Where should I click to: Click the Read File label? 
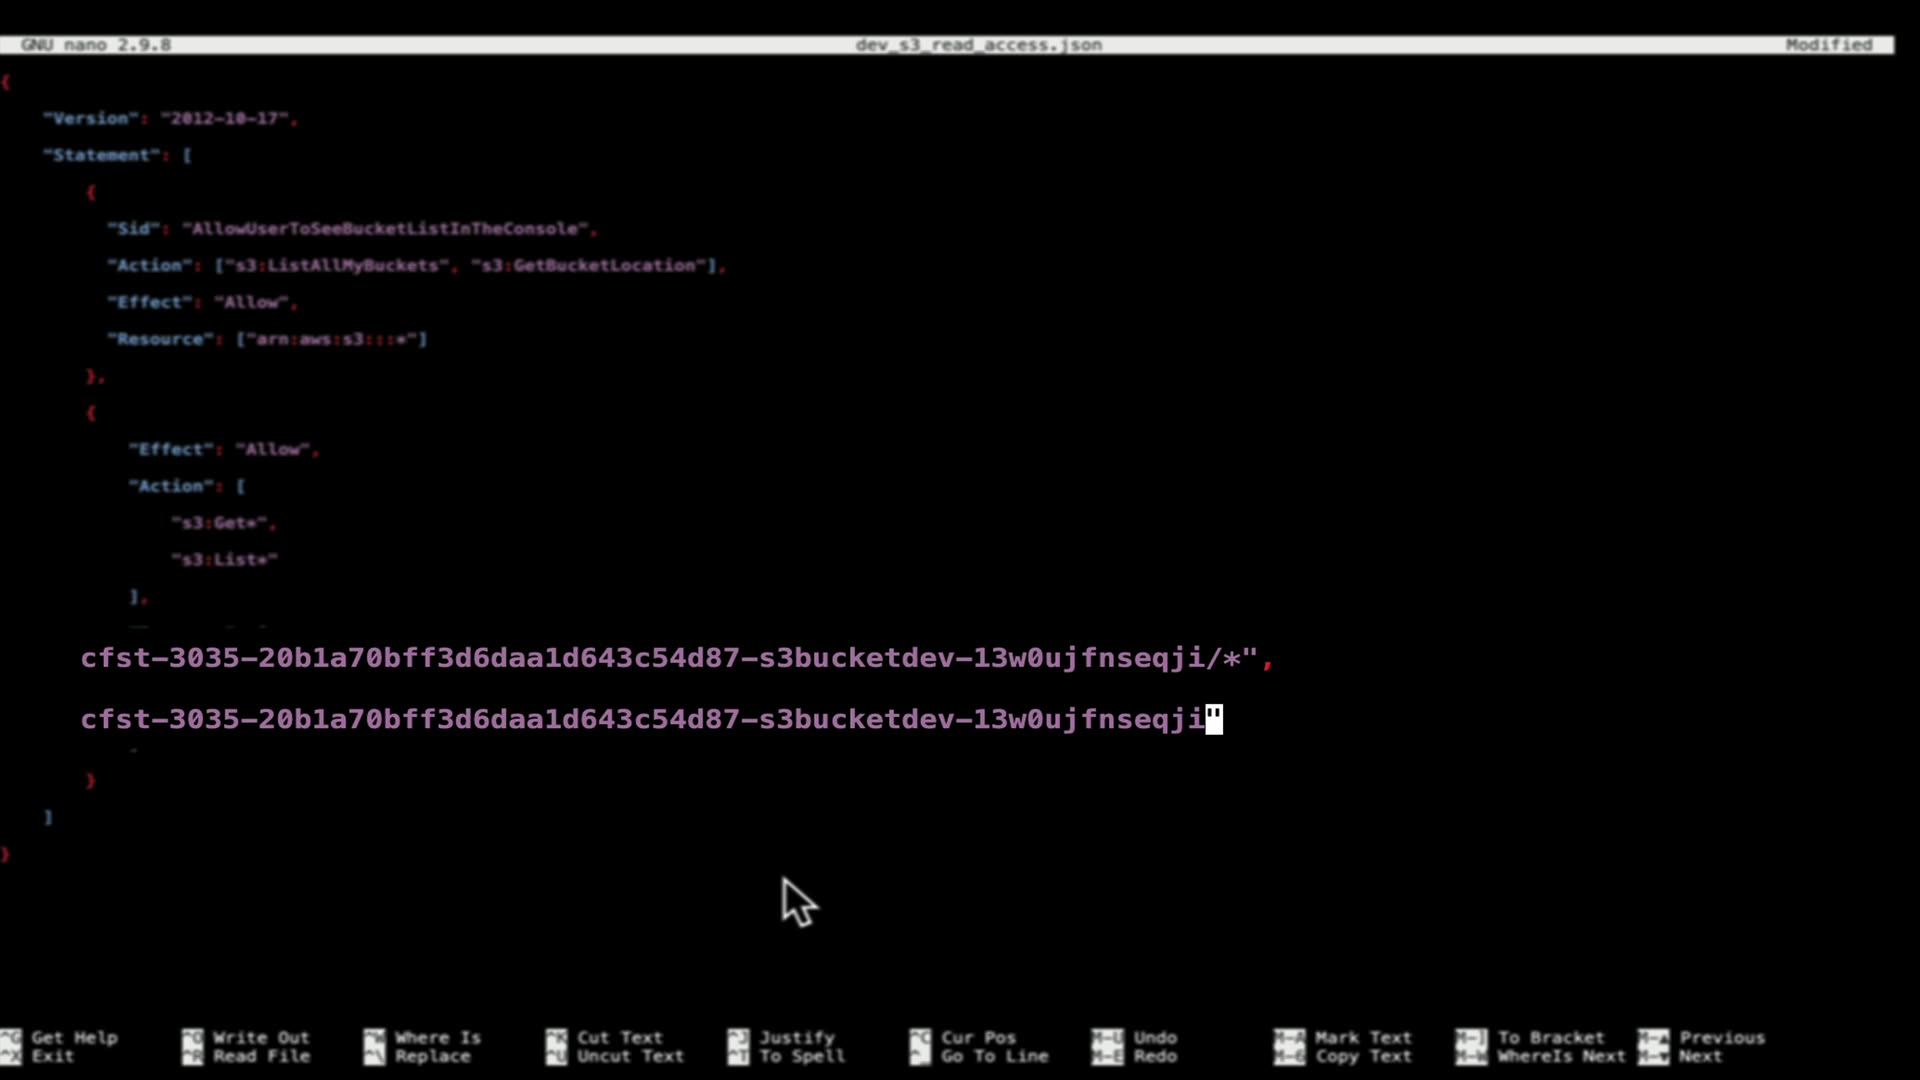click(261, 1057)
